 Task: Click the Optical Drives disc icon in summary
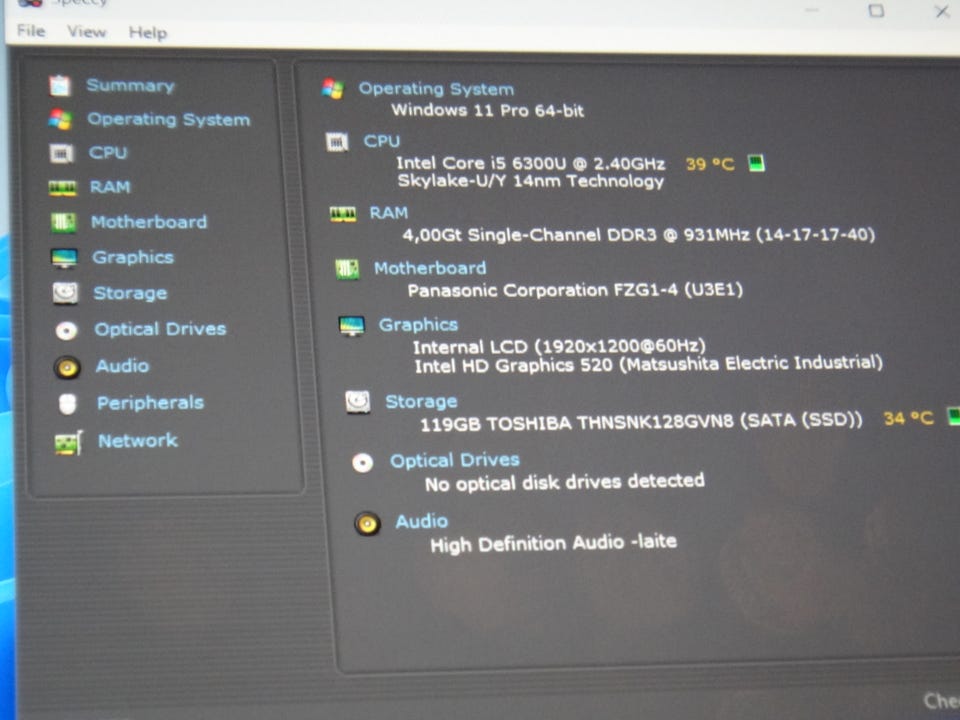click(362, 463)
